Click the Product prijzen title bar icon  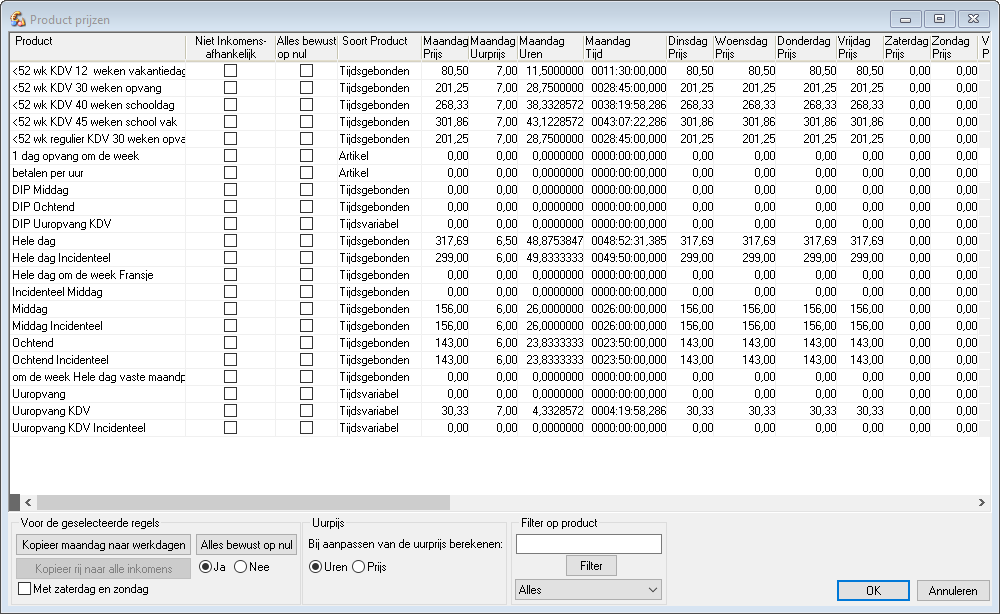point(18,19)
